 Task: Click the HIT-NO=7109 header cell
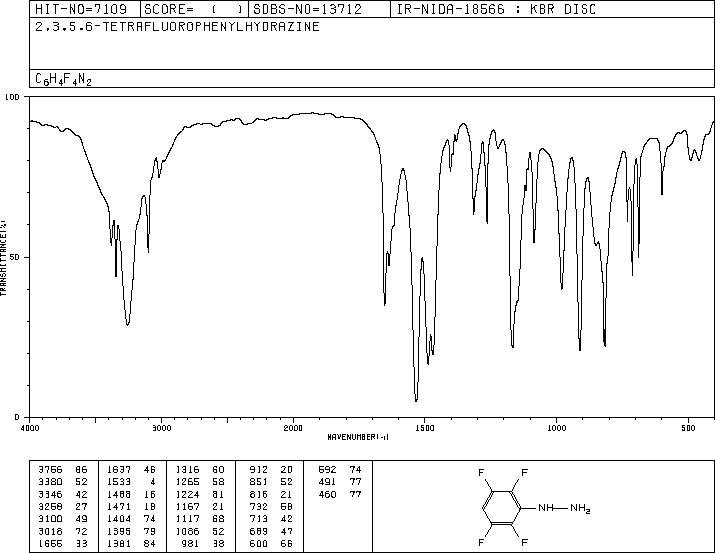pyautogui.click(x=85, y=9)
